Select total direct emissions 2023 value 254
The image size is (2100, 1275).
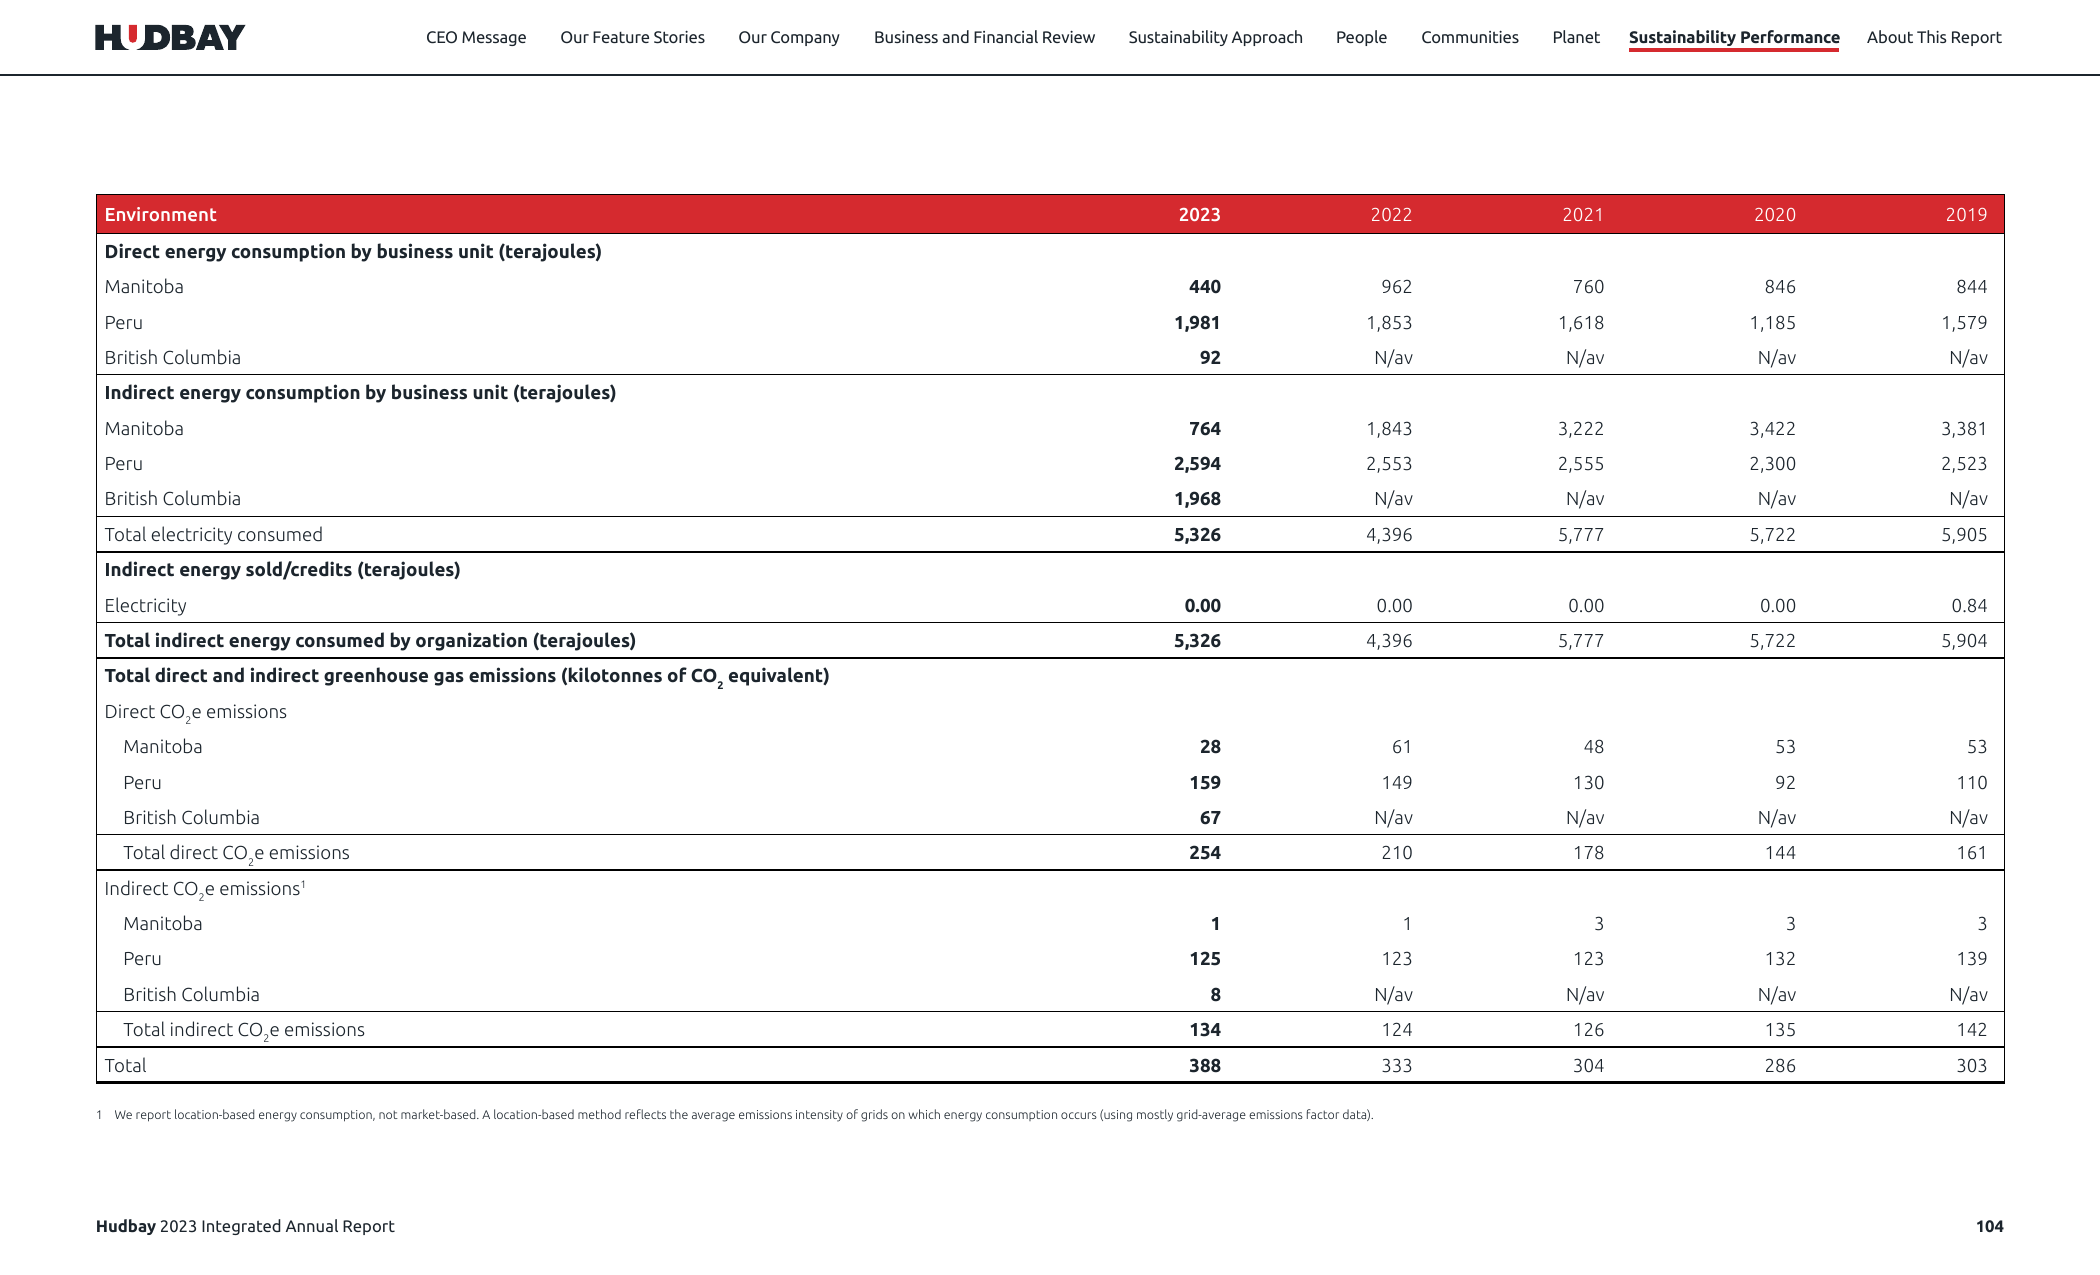[1204, 853]
